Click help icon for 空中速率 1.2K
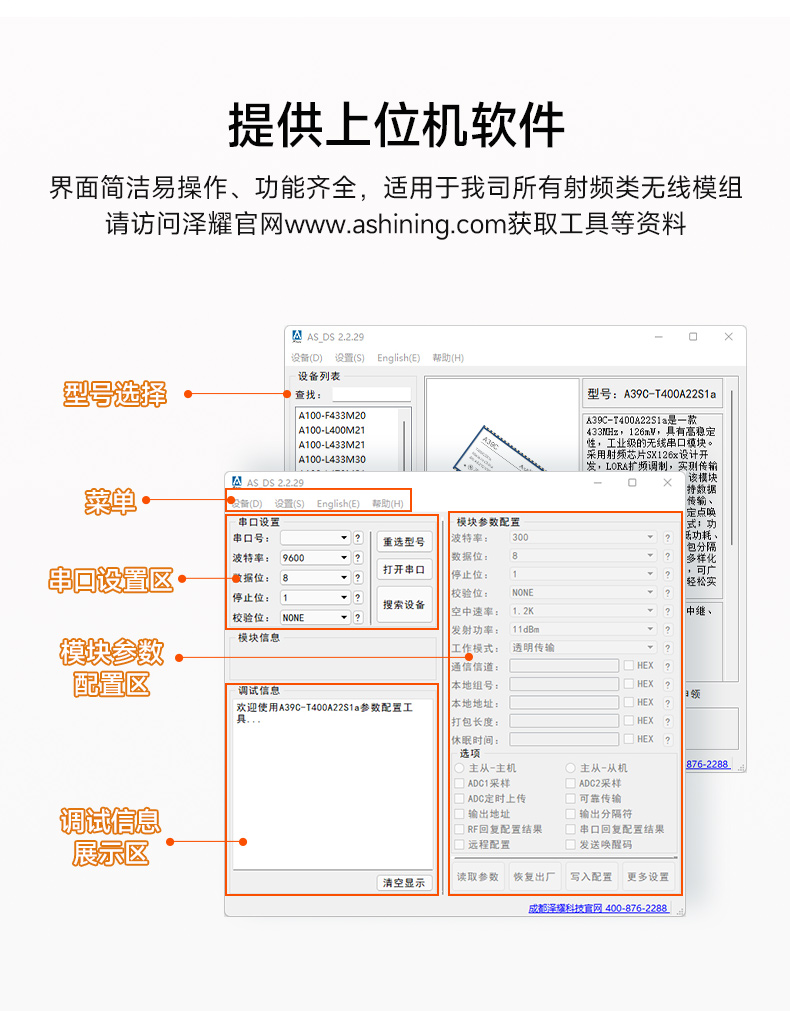 click(x=667, y=611)
